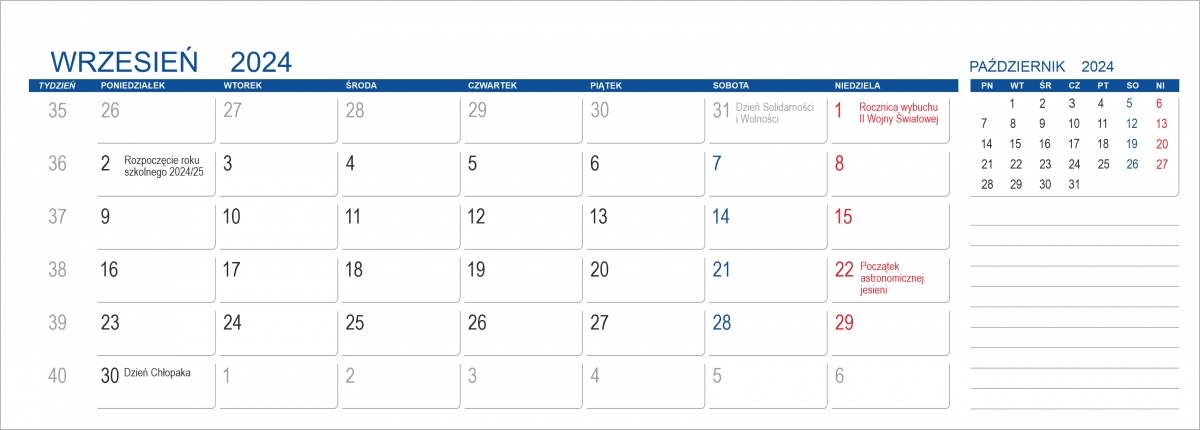The width and height of the screenshot is (1200, 430).
Task: Click the WRZESIEŃ 2024 month title
Action: coord(170,61)
